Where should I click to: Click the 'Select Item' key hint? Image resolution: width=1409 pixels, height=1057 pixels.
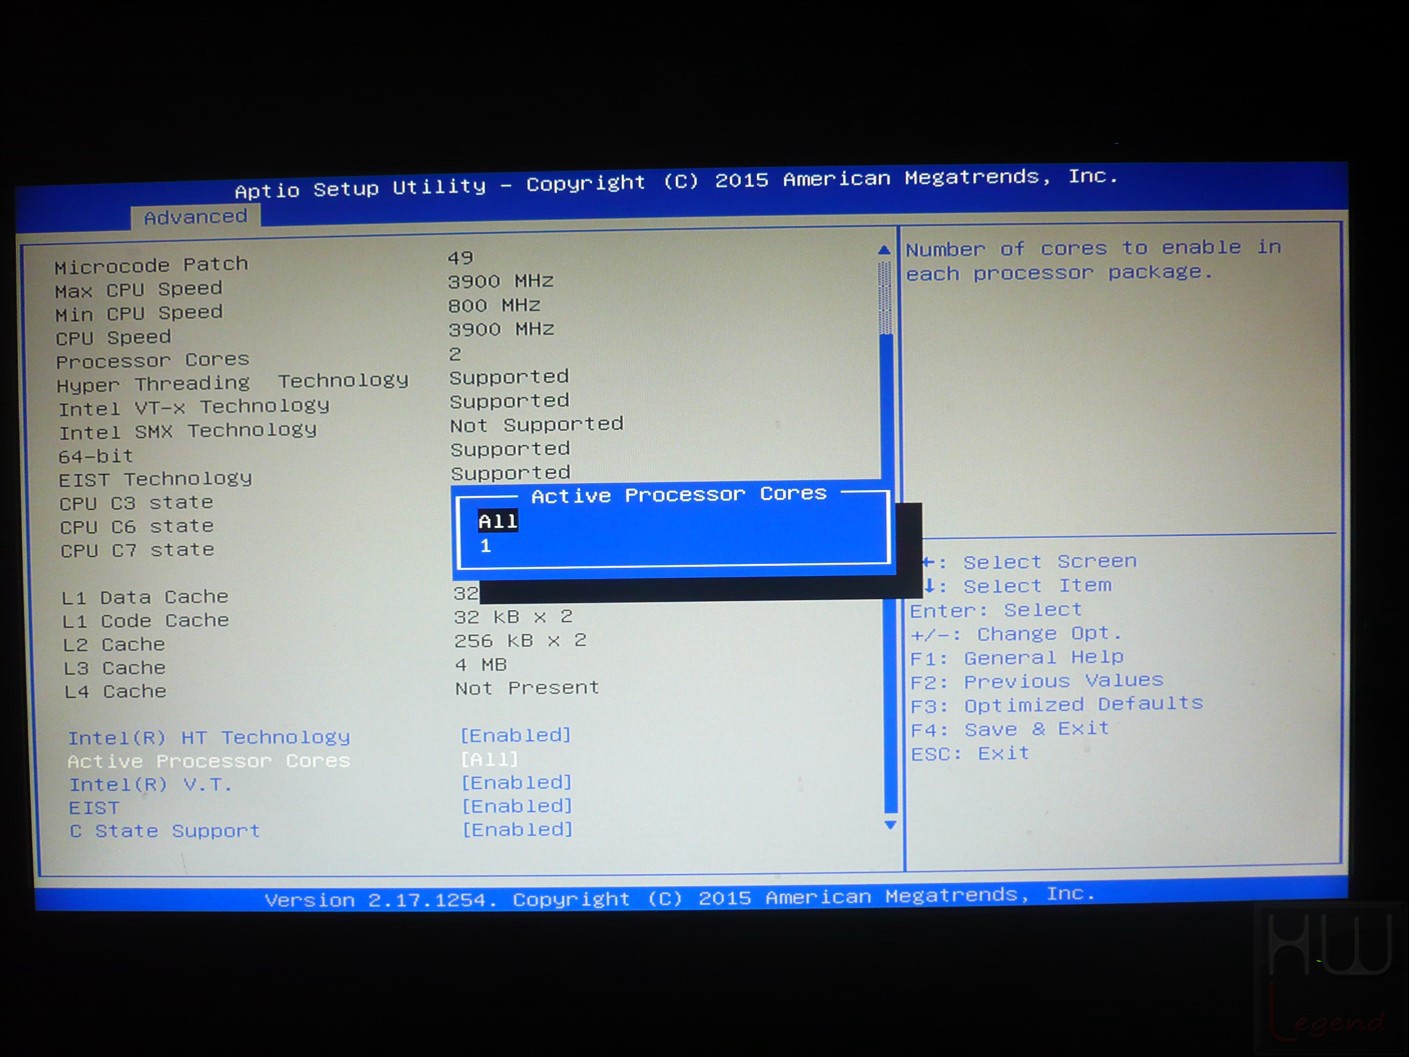pyautogui.click(x=1038, y=586)
